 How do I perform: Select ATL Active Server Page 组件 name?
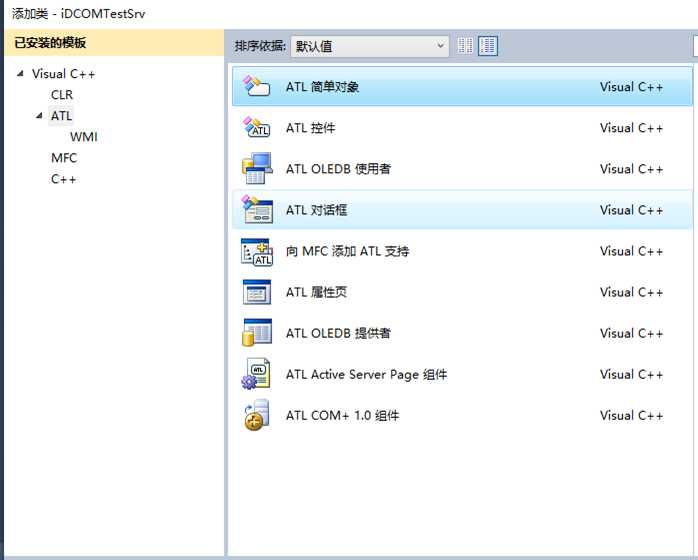(366, 374)
